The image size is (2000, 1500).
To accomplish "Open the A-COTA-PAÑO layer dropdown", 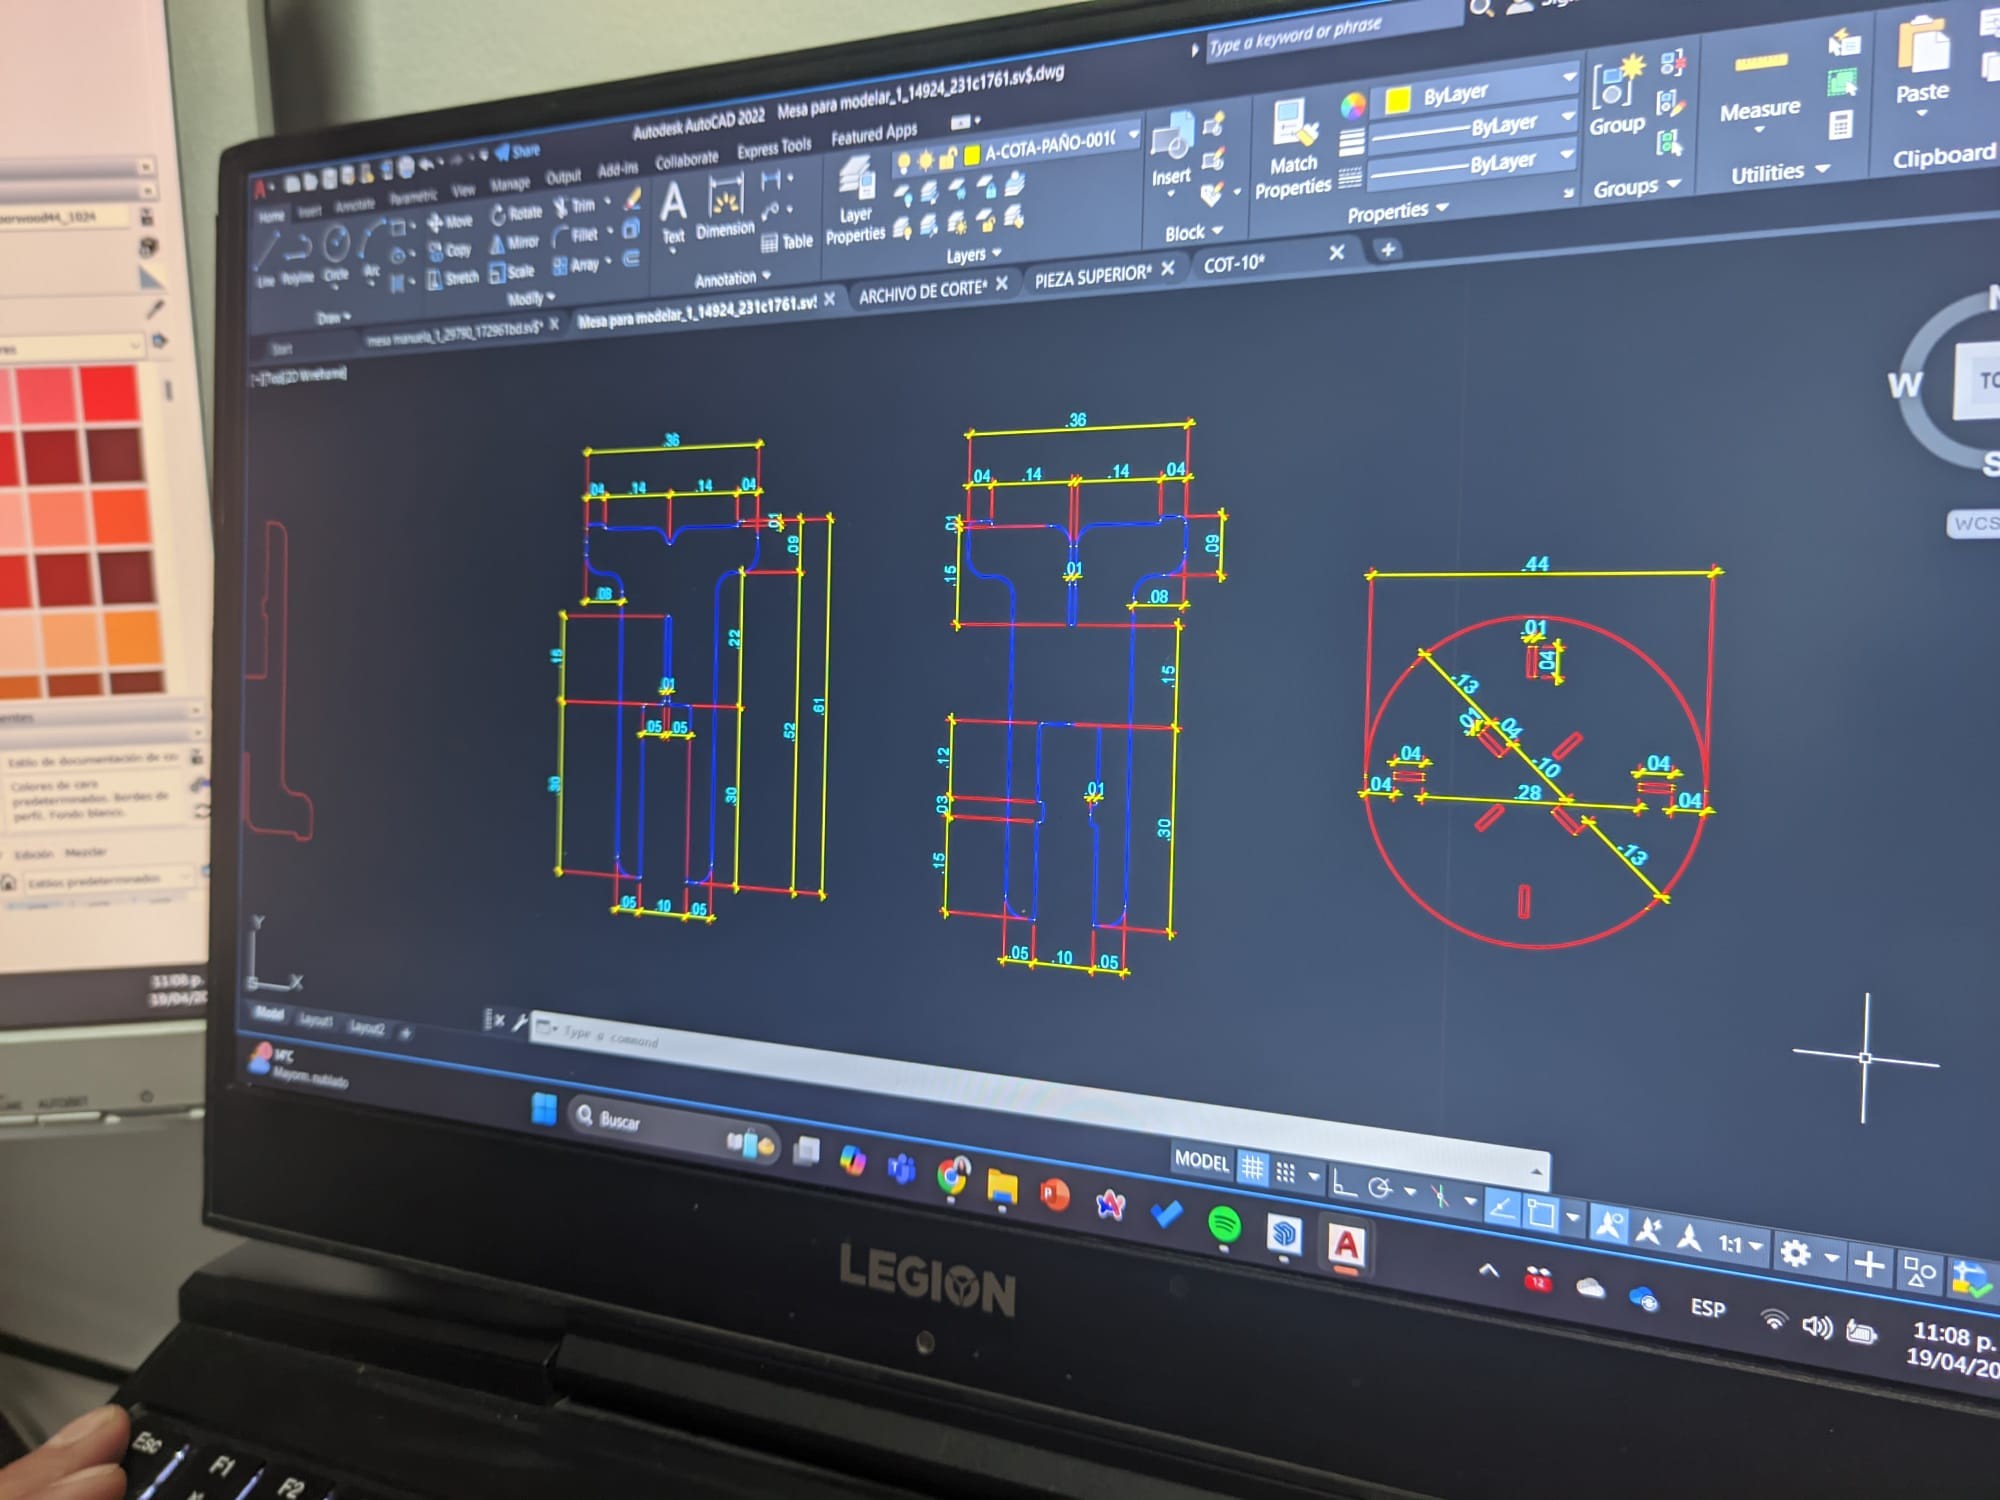I will pyautogui.click(x=1134, y=134).
